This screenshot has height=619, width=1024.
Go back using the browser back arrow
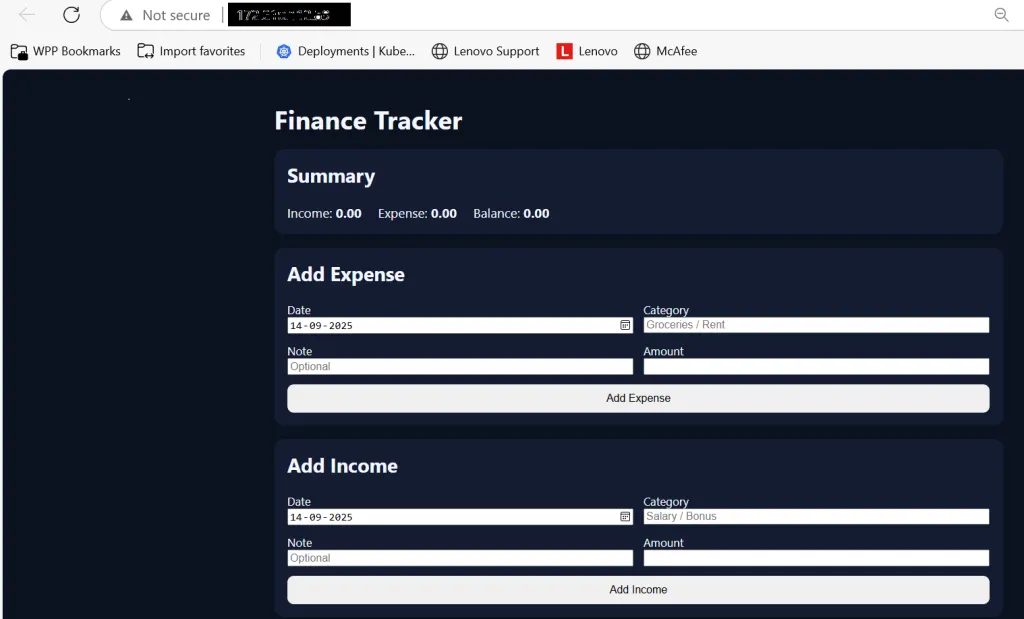26,14
